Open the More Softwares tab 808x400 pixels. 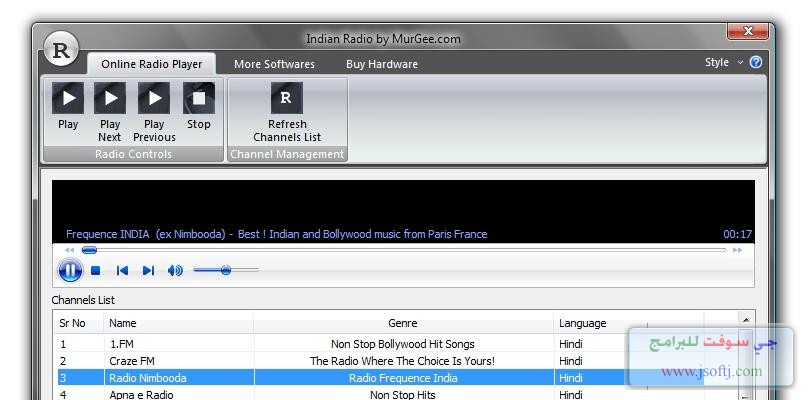(274, 64)
